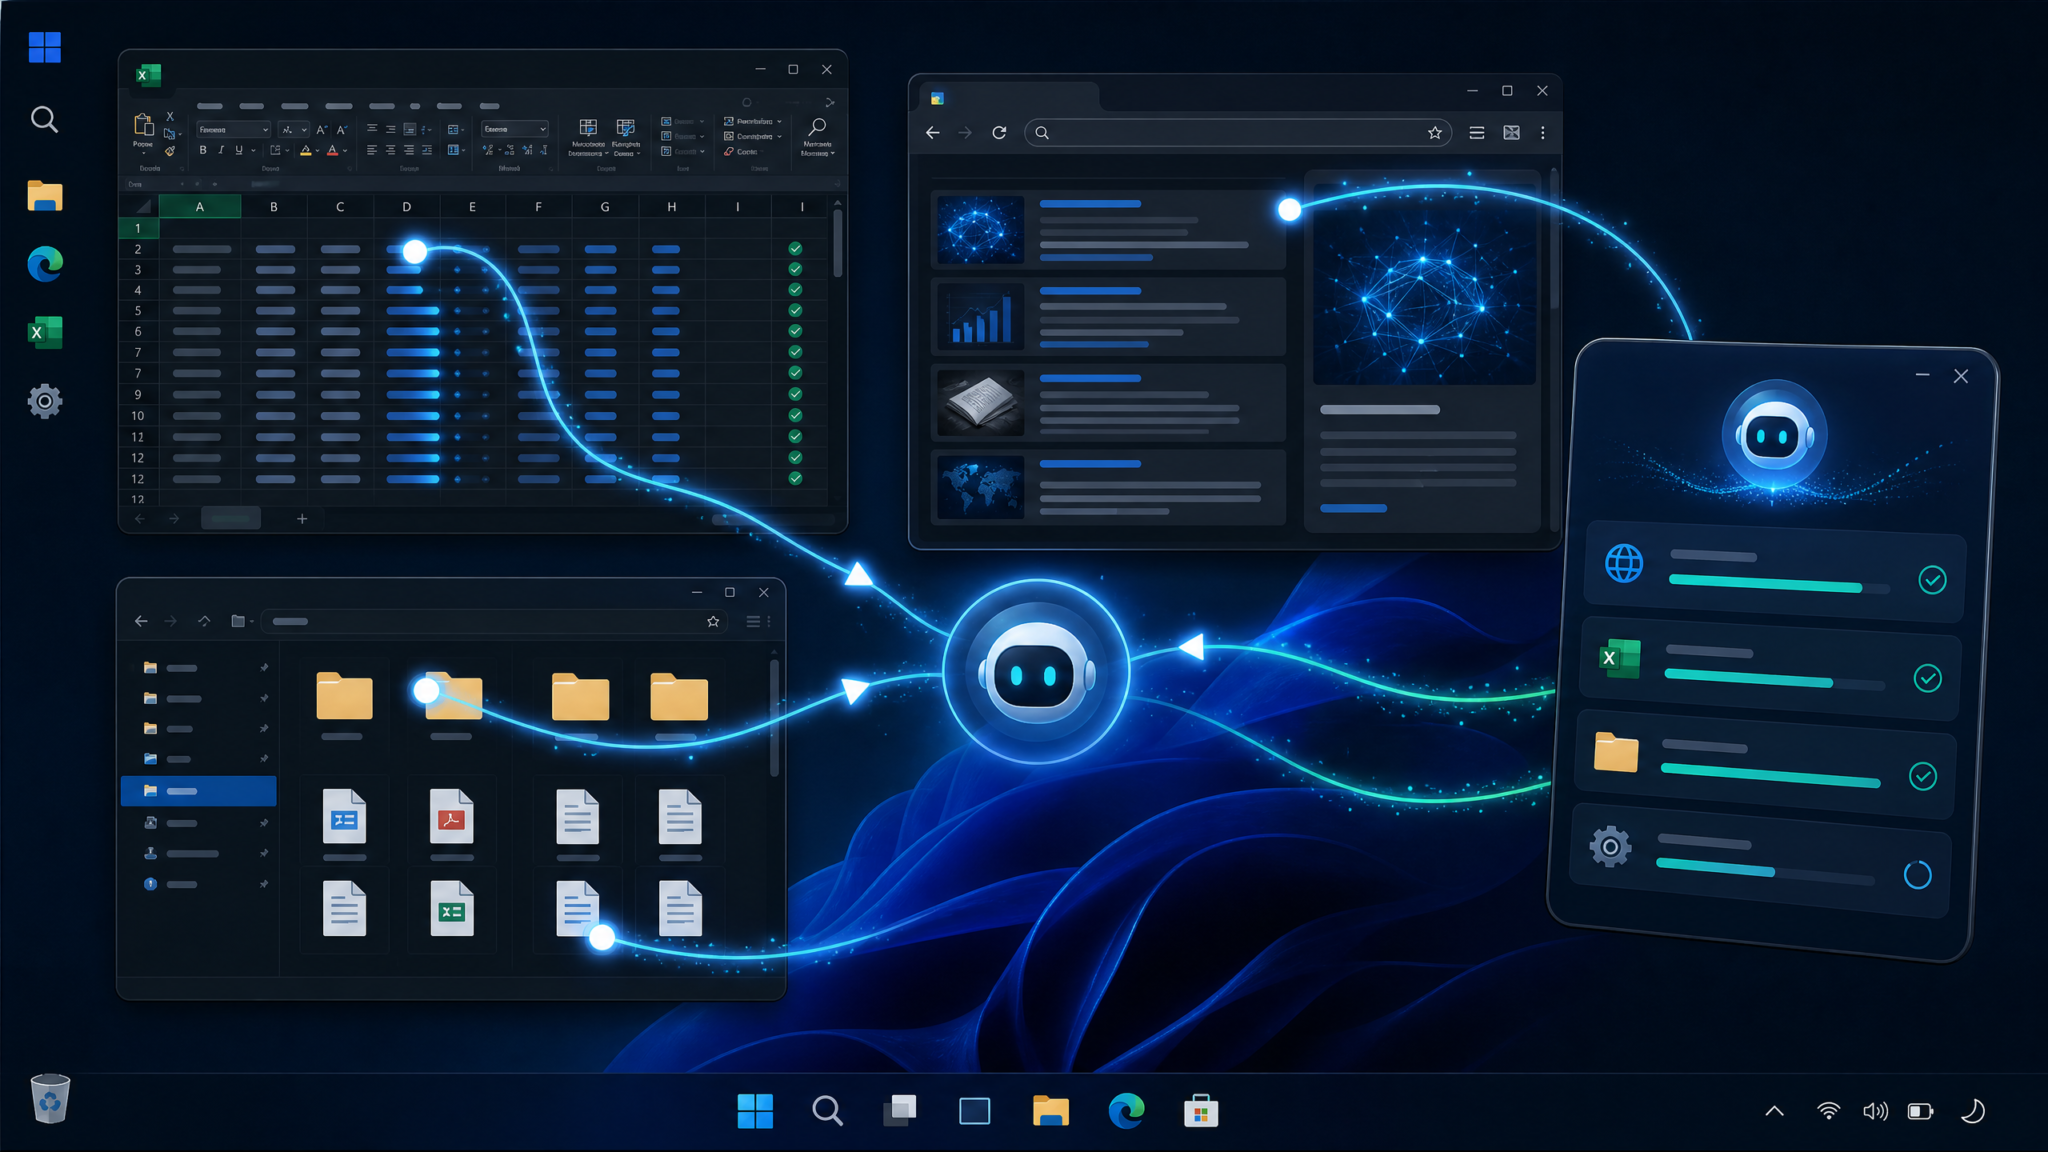Click the favorite star in file explorer toolbar
2048x1152 pixels.
pos(713,621)
